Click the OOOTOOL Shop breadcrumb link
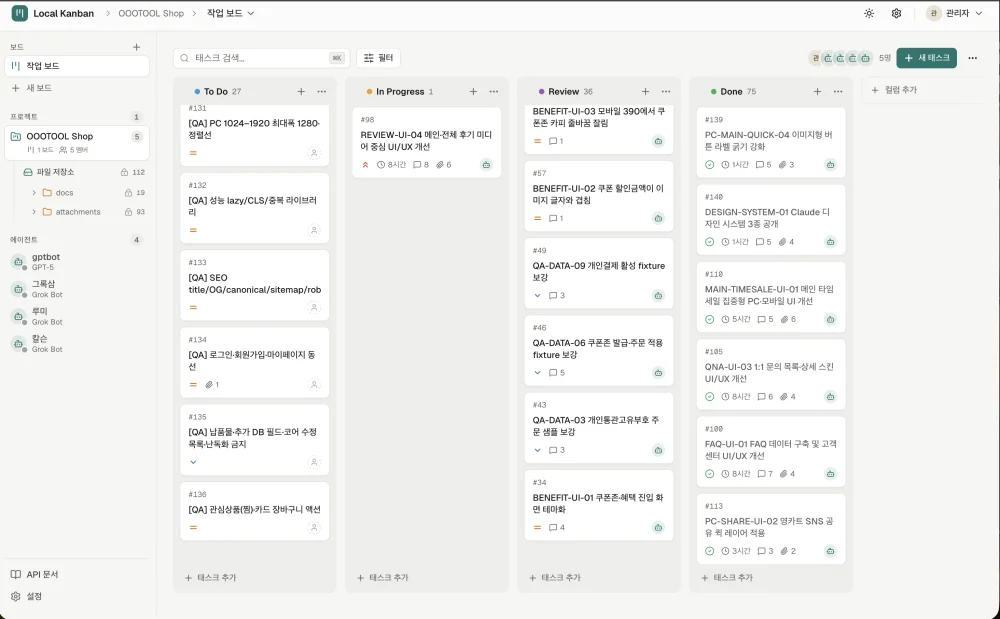1000x619 pixels. click(151, 13)
